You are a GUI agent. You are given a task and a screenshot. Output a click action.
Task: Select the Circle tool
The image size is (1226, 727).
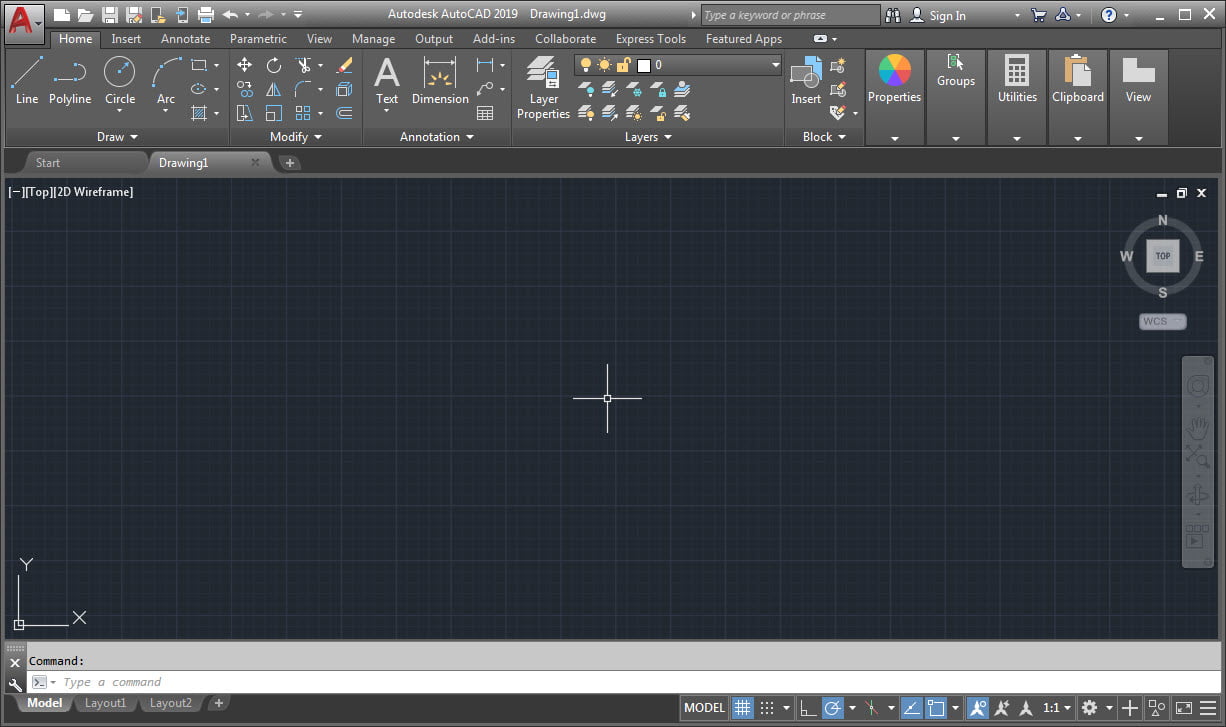click(x=120, y=80)
